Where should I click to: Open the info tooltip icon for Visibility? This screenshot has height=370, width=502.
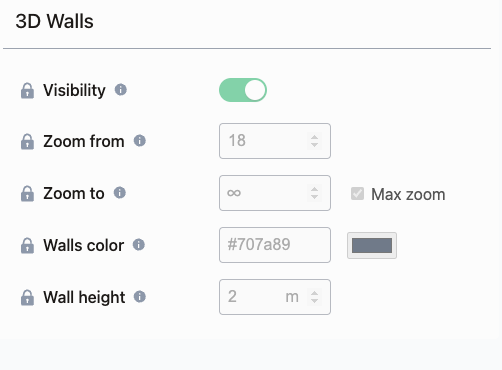click(121, 89)
